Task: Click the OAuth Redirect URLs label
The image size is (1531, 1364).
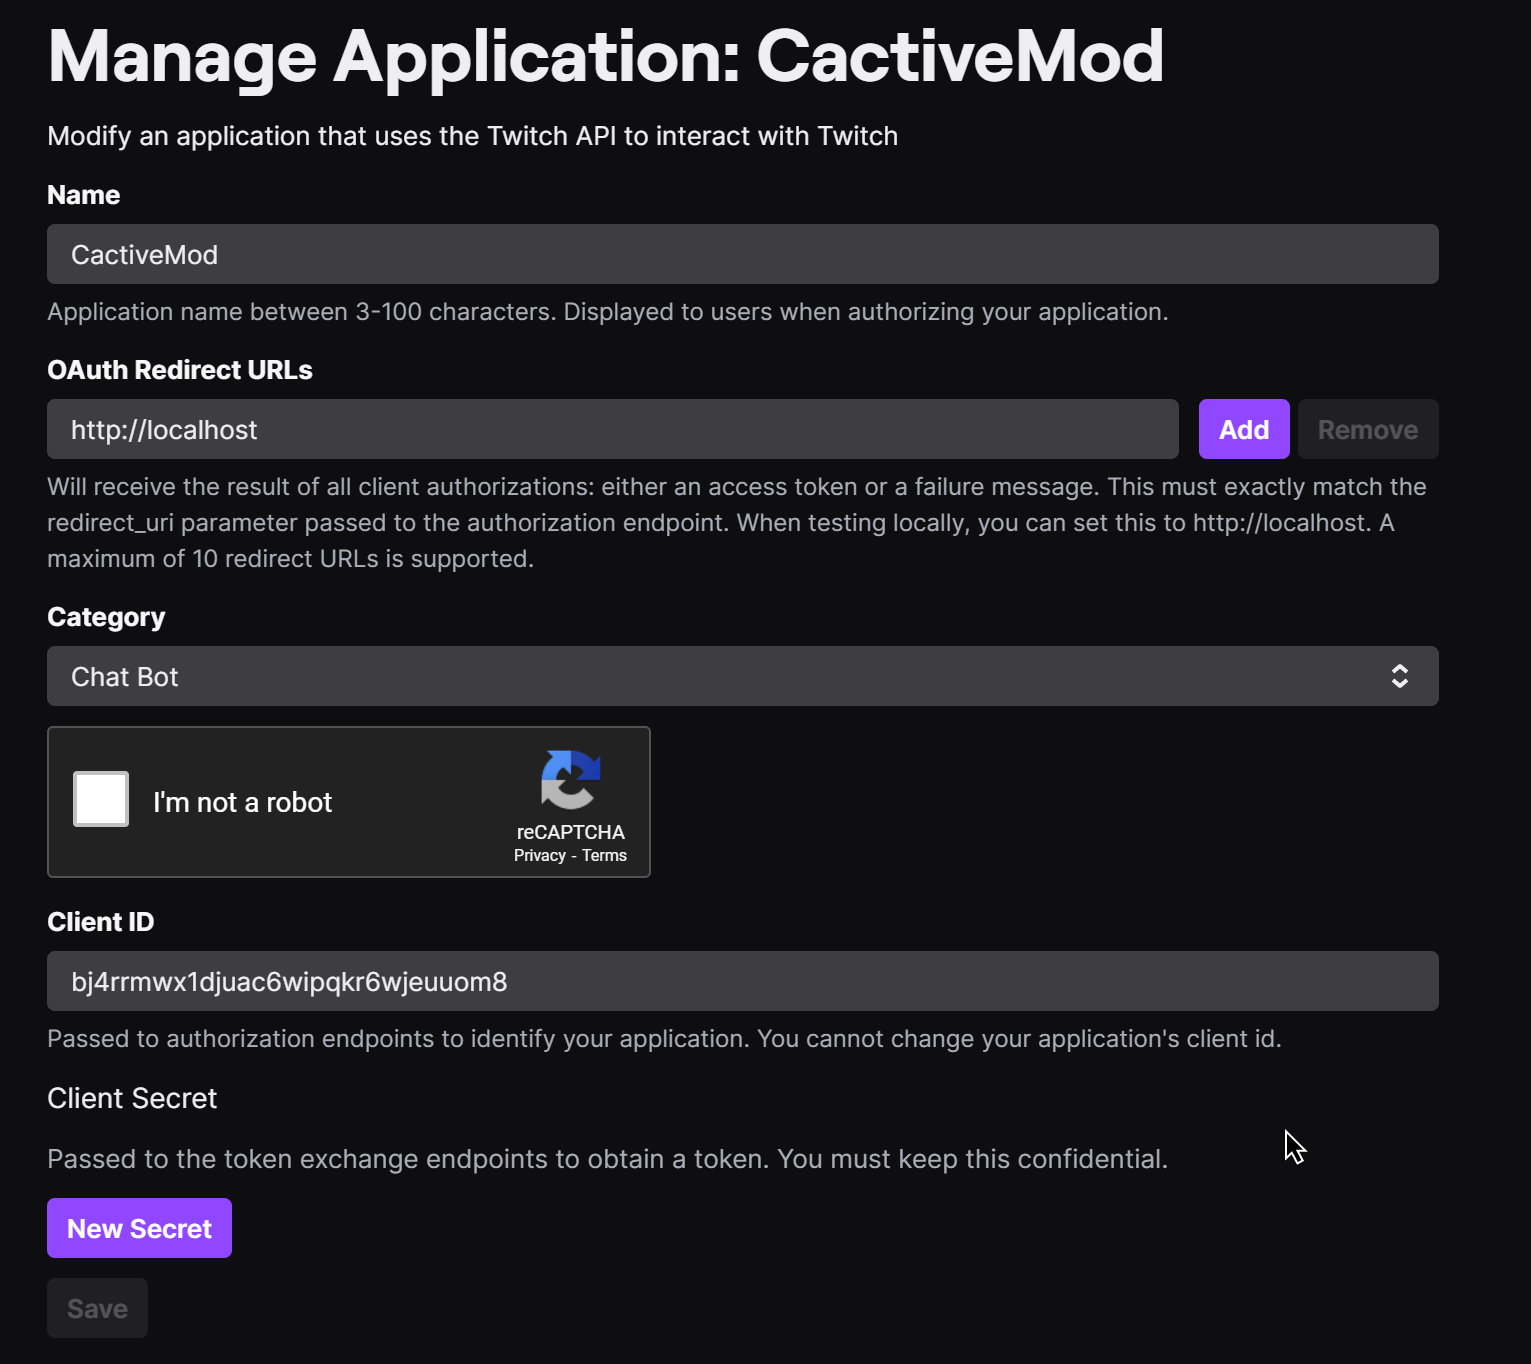Action: tap(180, 370)
